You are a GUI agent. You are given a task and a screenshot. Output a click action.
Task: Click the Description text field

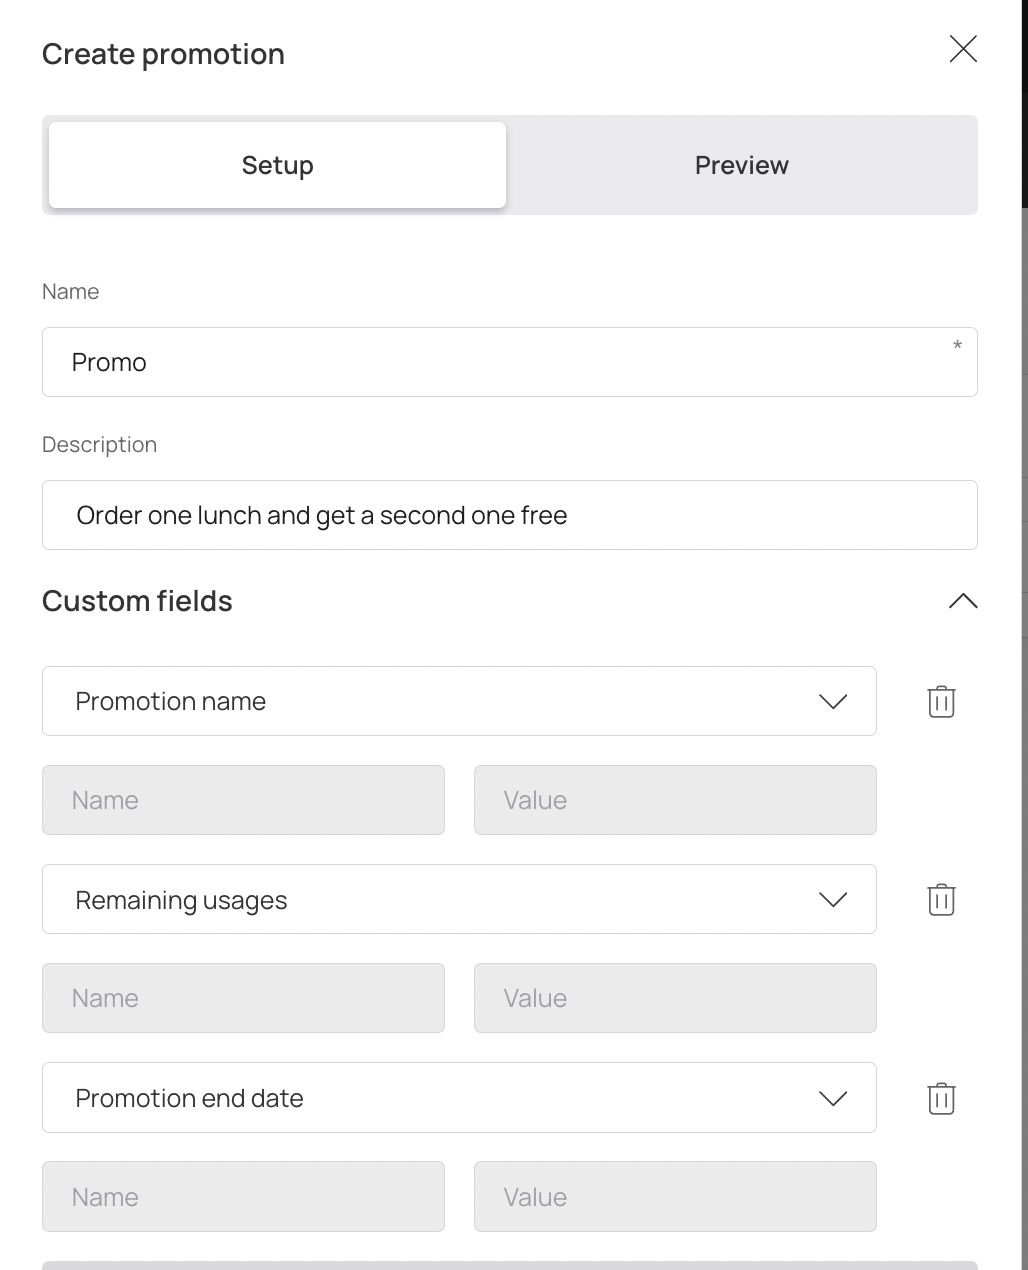[x=509, y=515]
